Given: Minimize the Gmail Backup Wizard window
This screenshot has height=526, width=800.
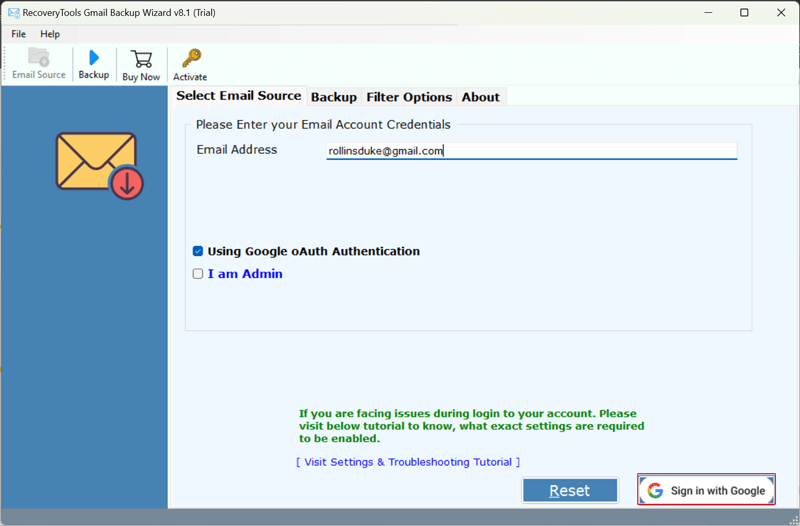Looking at the screenshot, I should pos(708,13).
